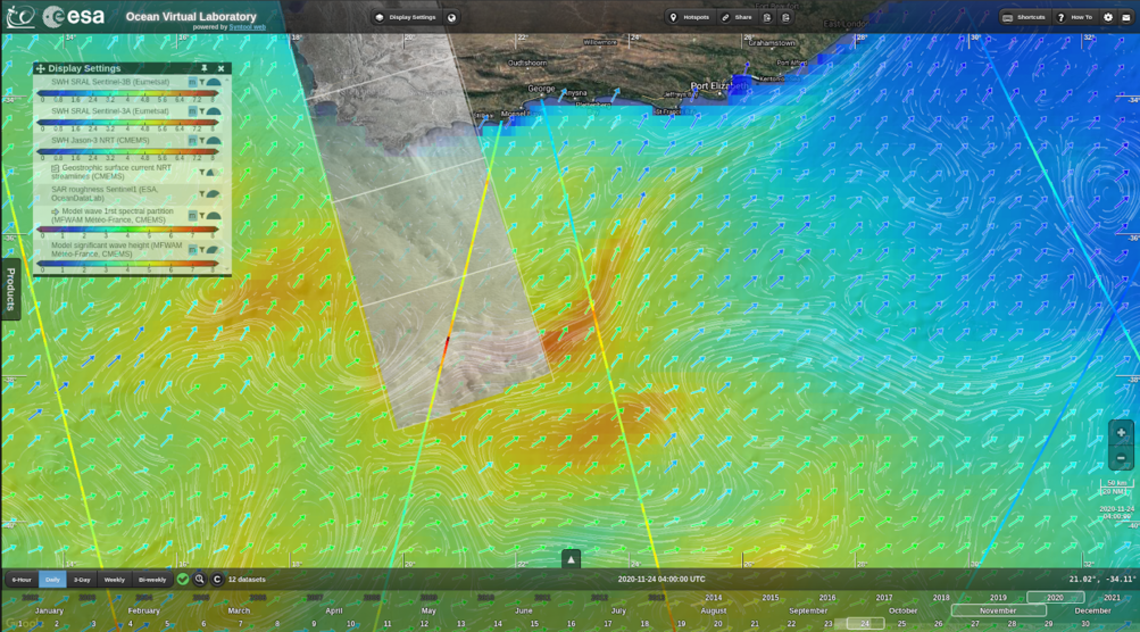Open filter for Model significant wave height
1140x632 pixels.
[202, 249]
